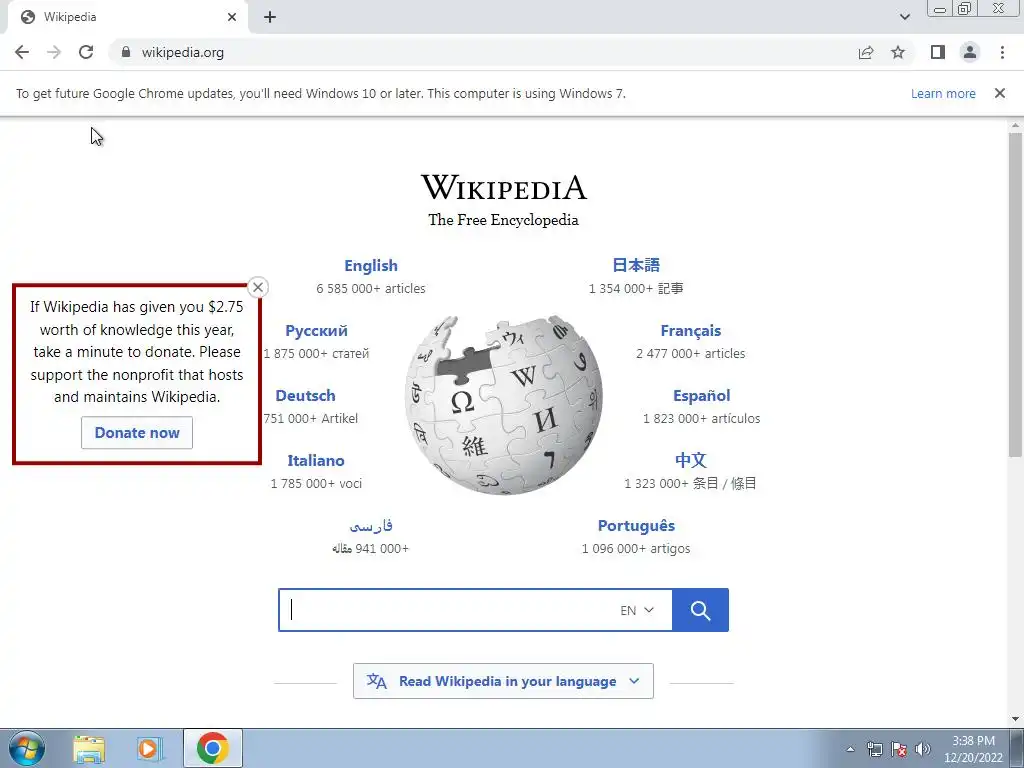
Task: Open Learn more about Chrome updates
Action: coord(943,93)
